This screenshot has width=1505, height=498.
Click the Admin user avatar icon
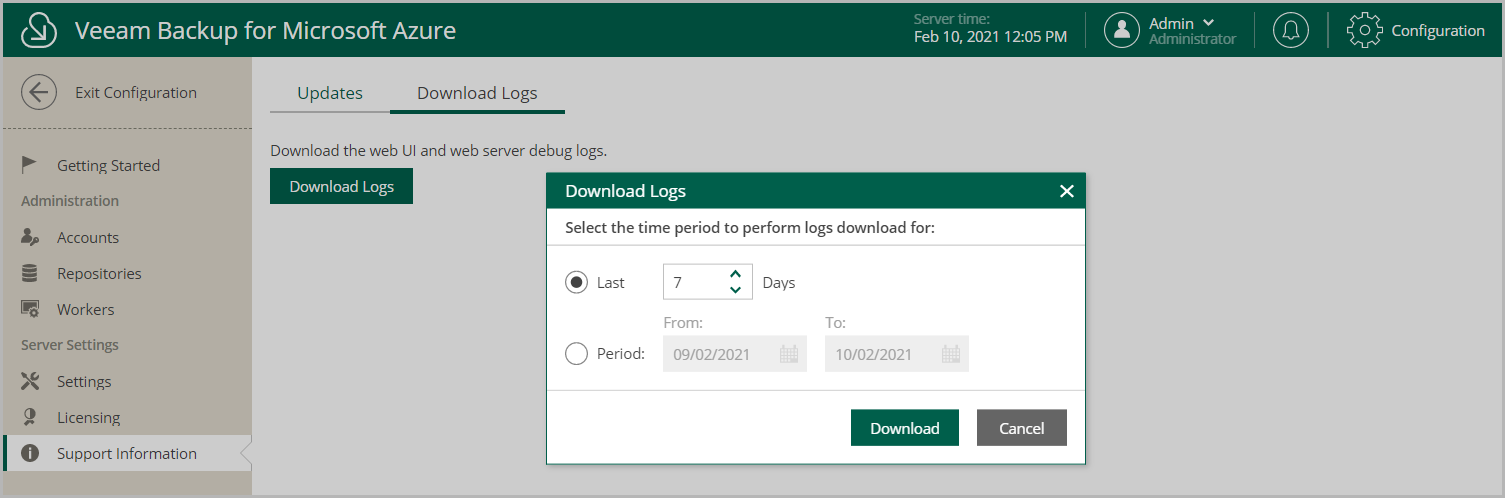tap(1122, 30)
